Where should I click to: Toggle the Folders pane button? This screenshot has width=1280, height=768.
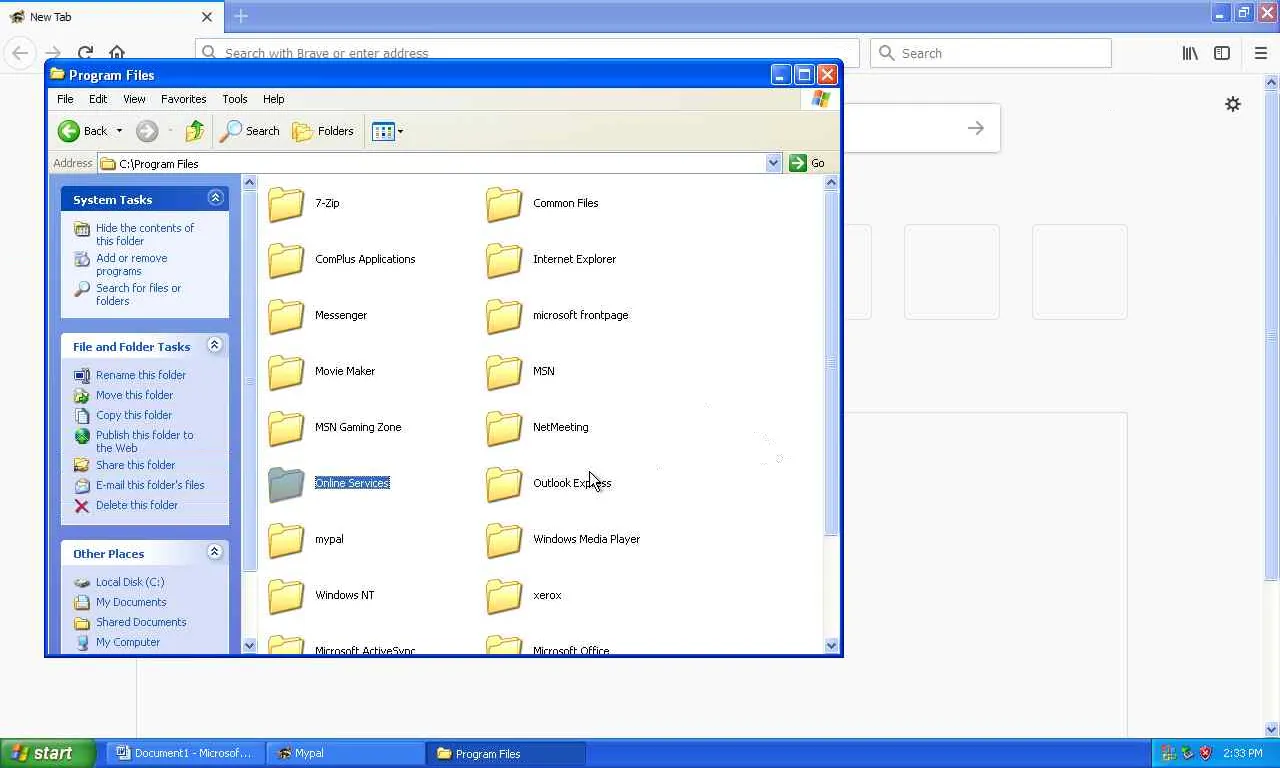pyautogui.click(x=323, y=131)
